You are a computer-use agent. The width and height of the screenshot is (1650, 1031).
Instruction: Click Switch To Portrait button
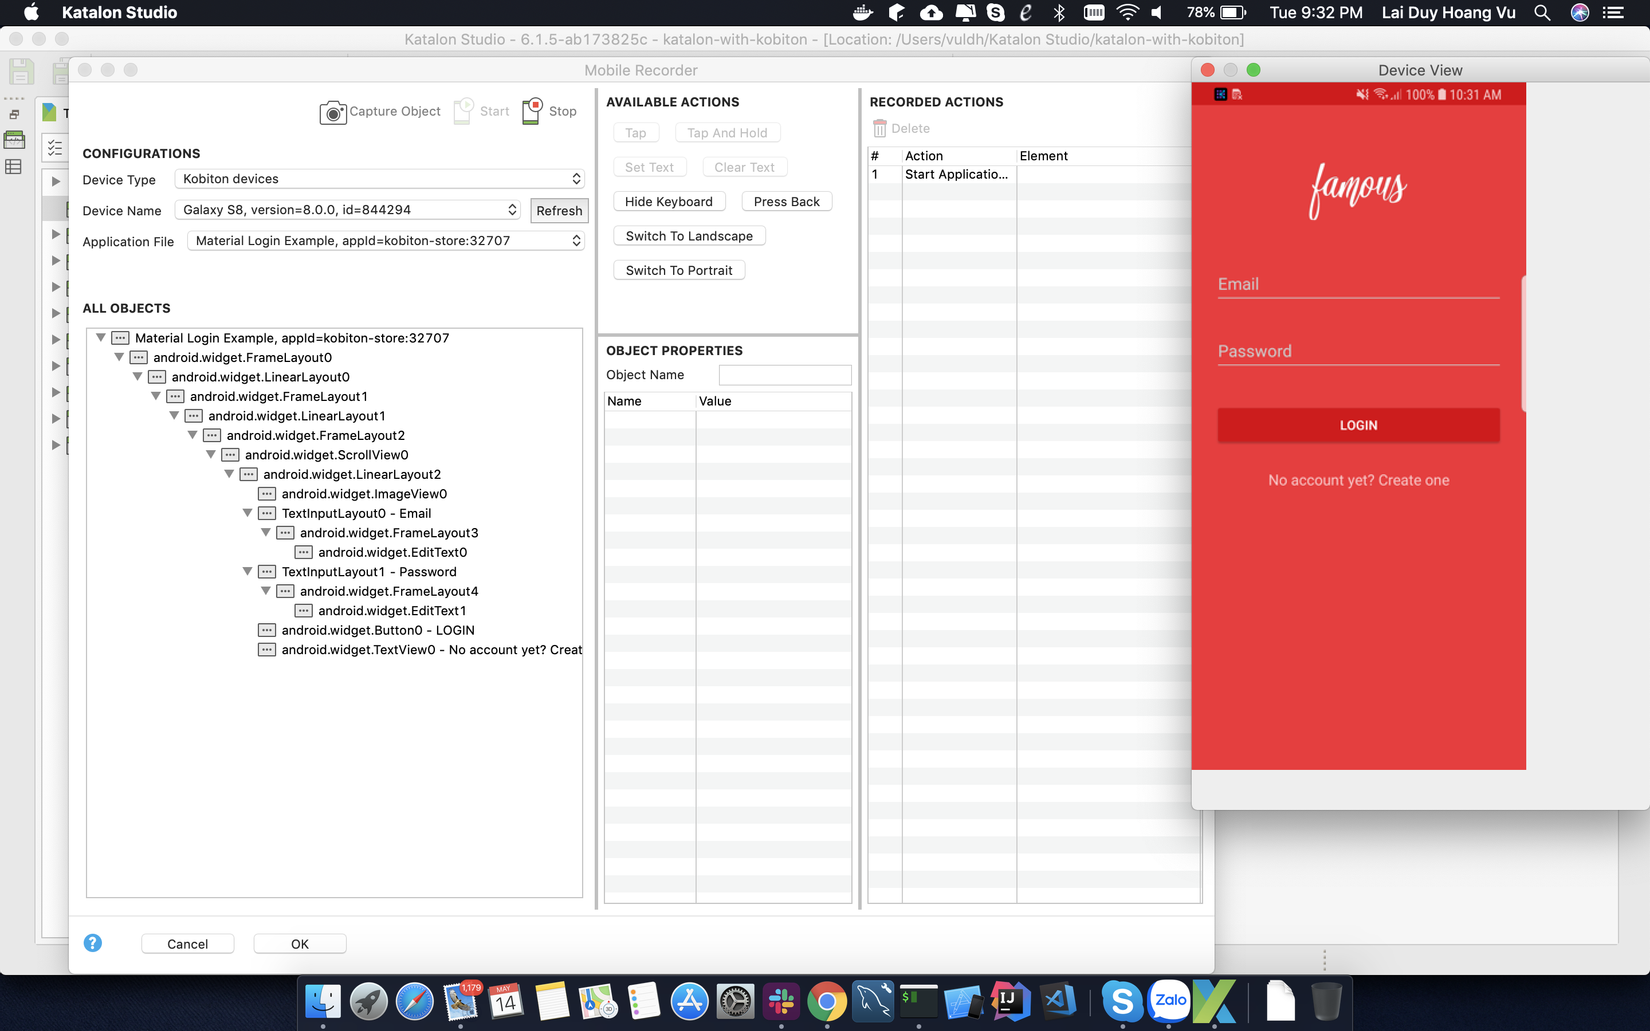point(679,271)
